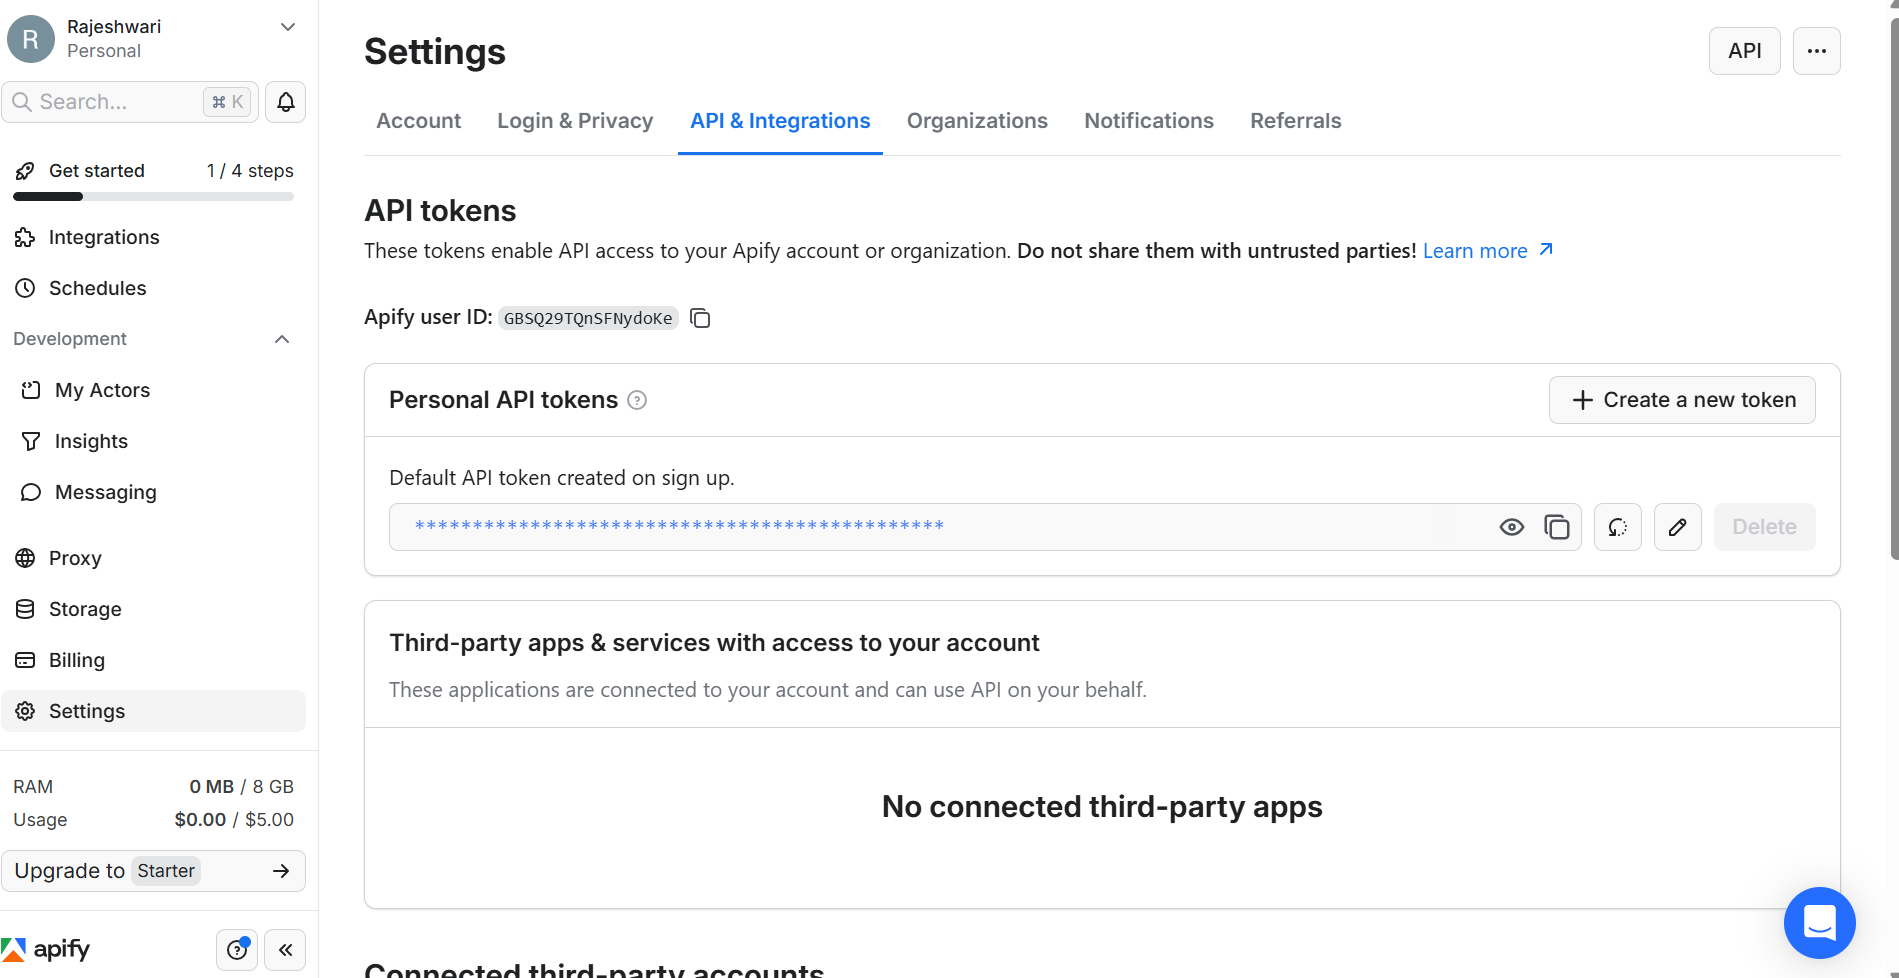Collapse the left sidebar with double chevron
Screen dimensions: 1899x978
[x=284, y=949]
